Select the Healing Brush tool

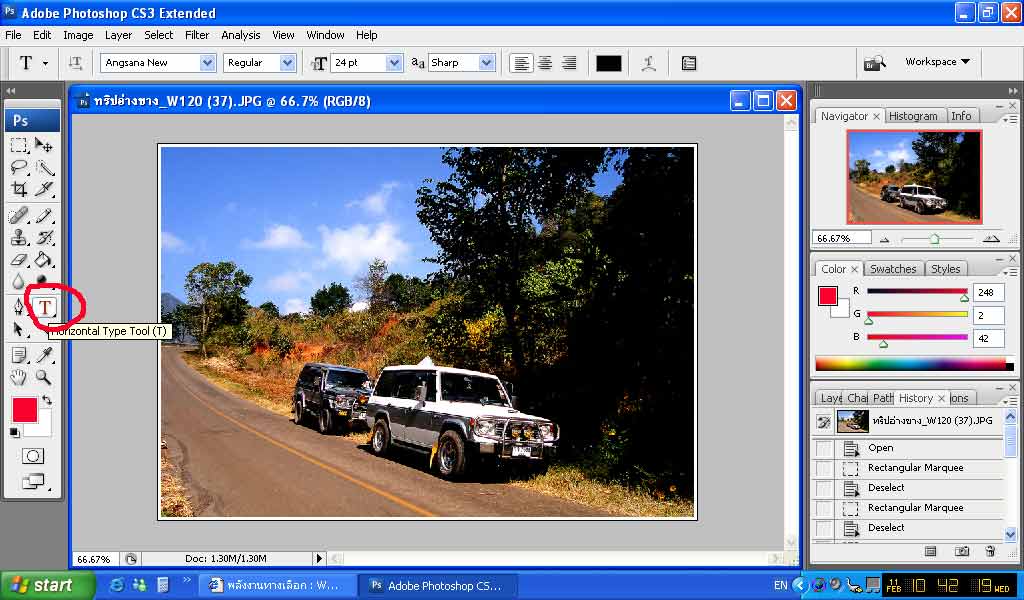point(19,215)
